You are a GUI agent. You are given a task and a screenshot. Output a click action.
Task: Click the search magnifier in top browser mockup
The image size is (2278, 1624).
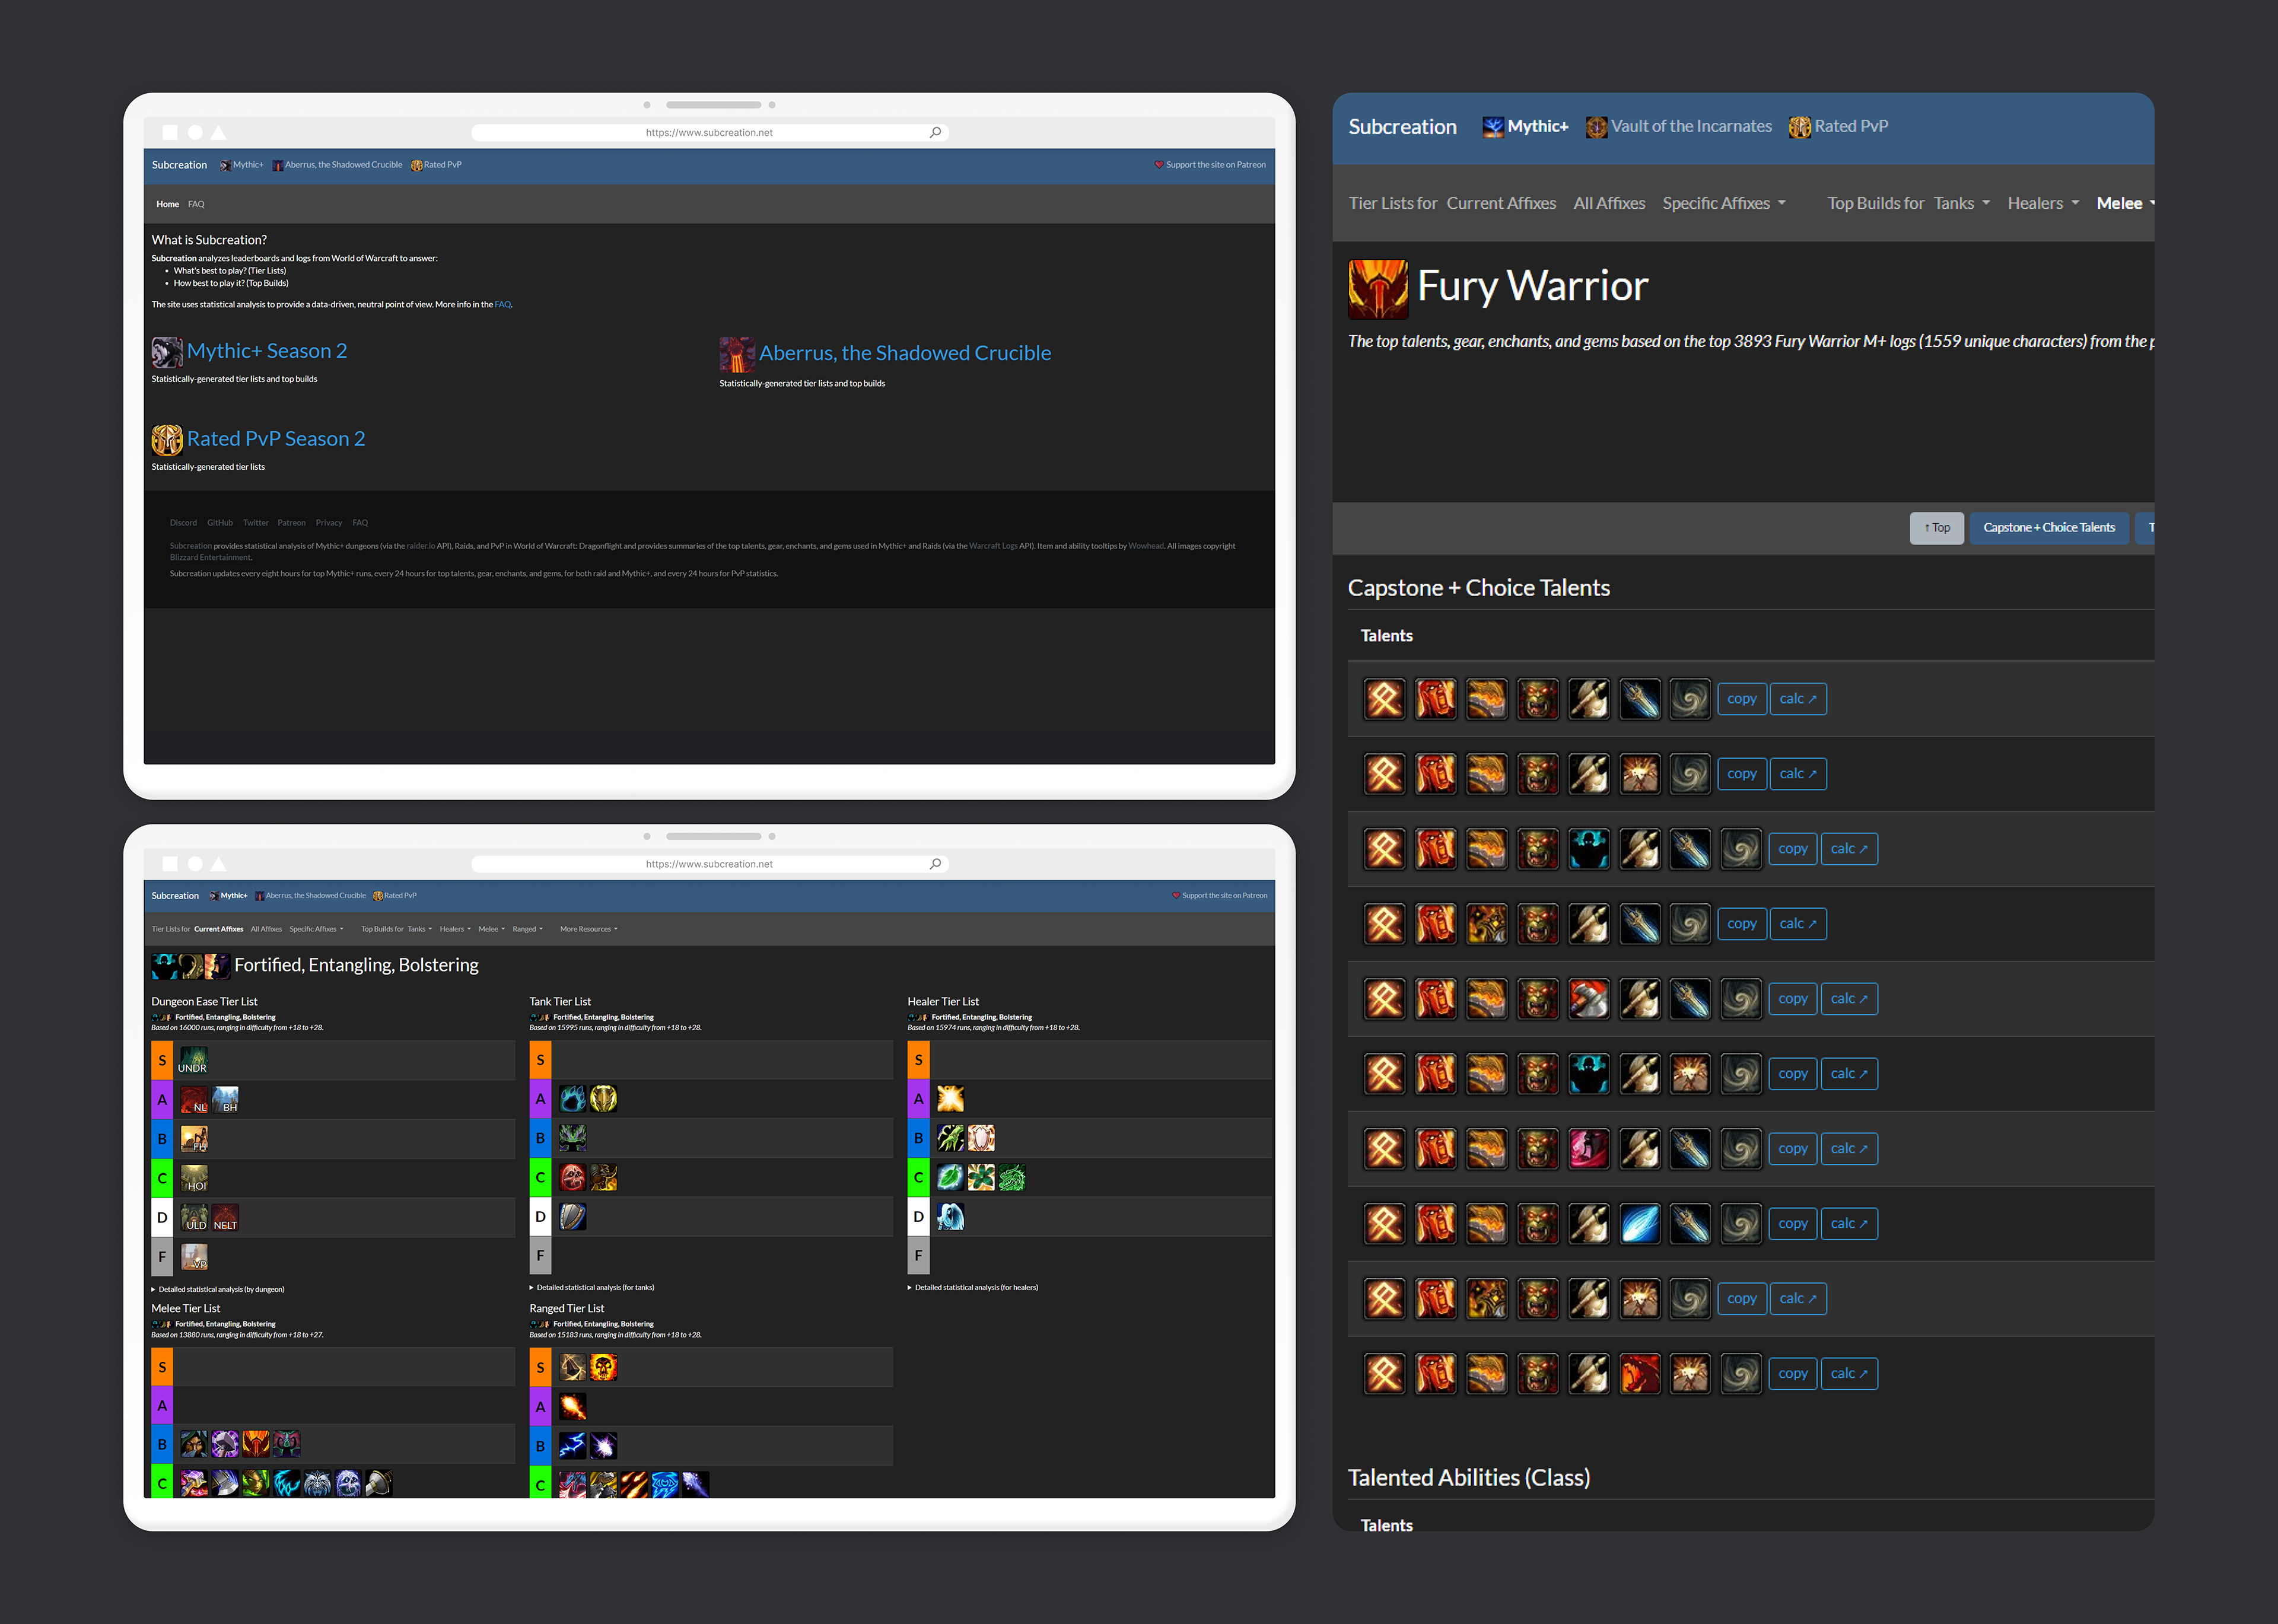click(x=935, y=132)
